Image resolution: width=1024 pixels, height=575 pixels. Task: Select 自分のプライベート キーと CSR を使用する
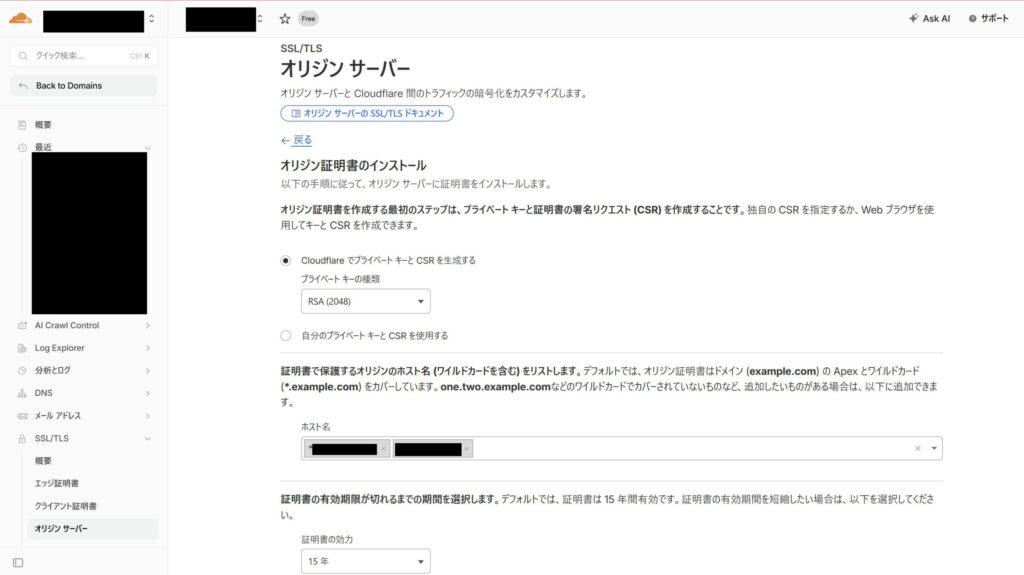click(285, 336)
